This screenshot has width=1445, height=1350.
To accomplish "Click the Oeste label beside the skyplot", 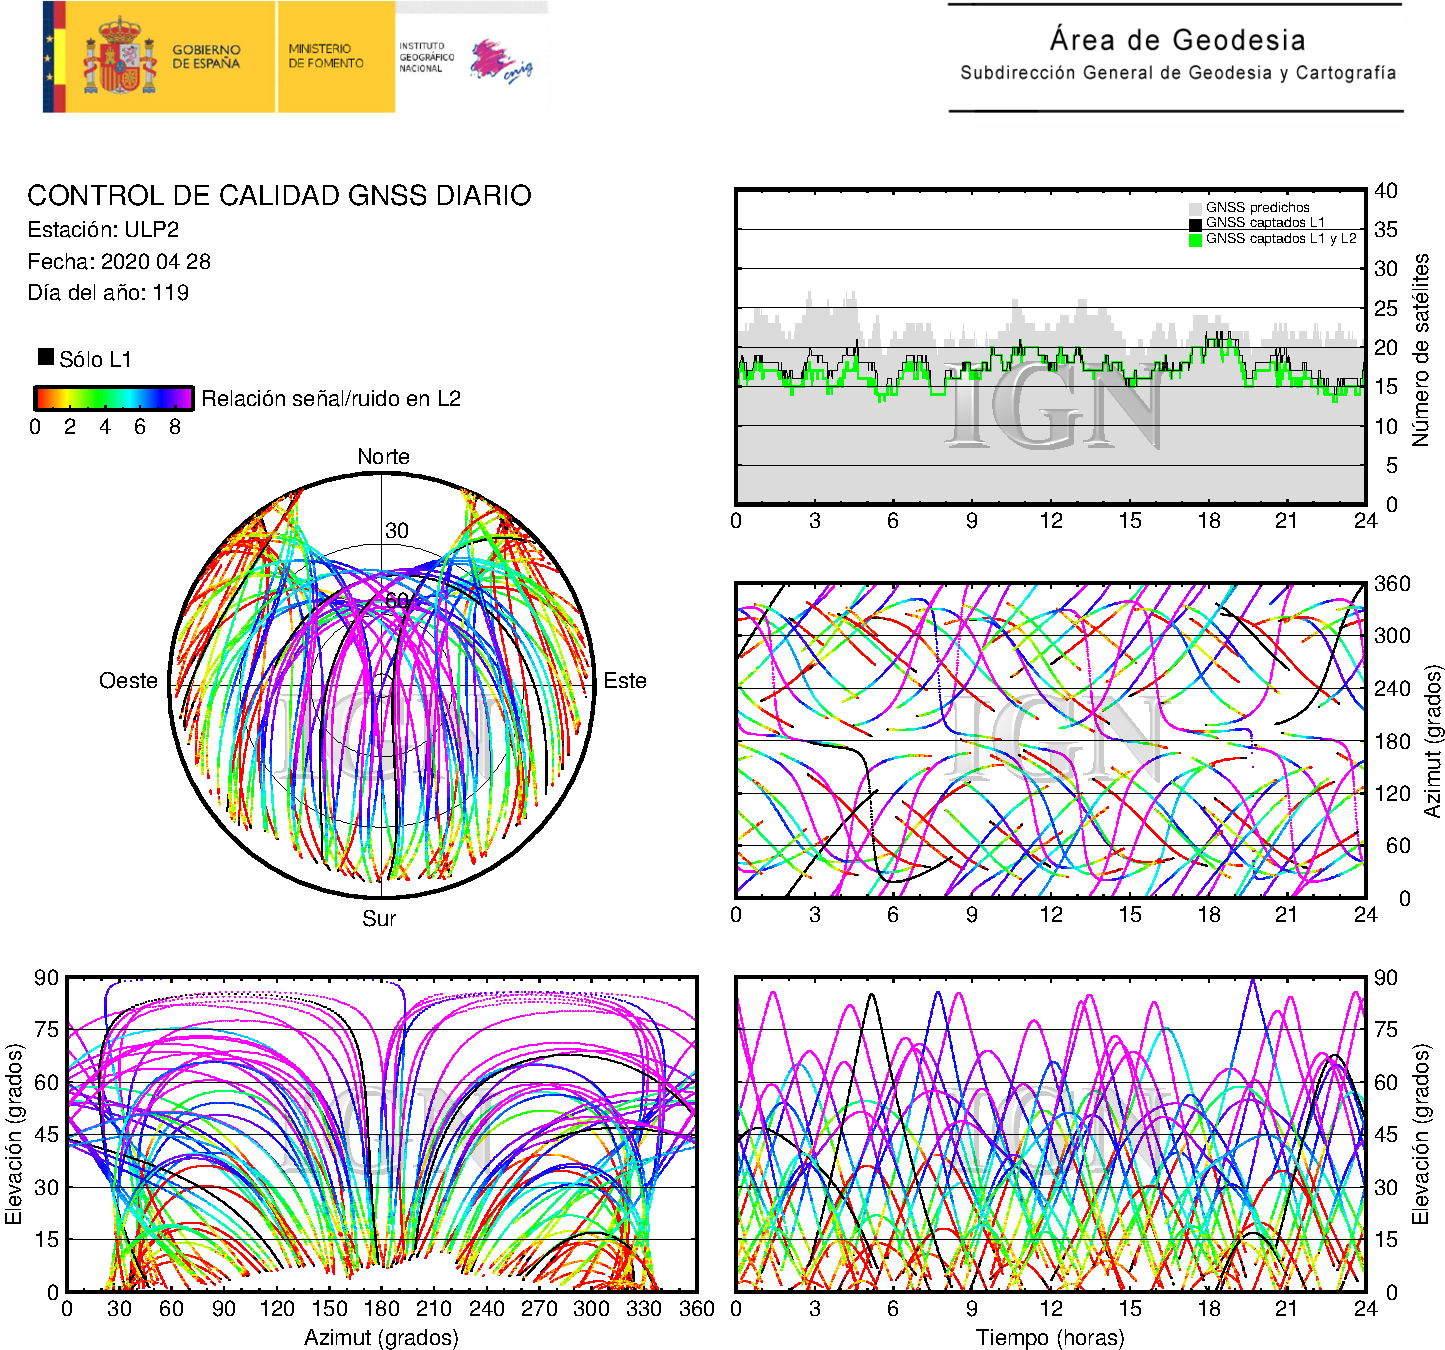I will 128,681.
